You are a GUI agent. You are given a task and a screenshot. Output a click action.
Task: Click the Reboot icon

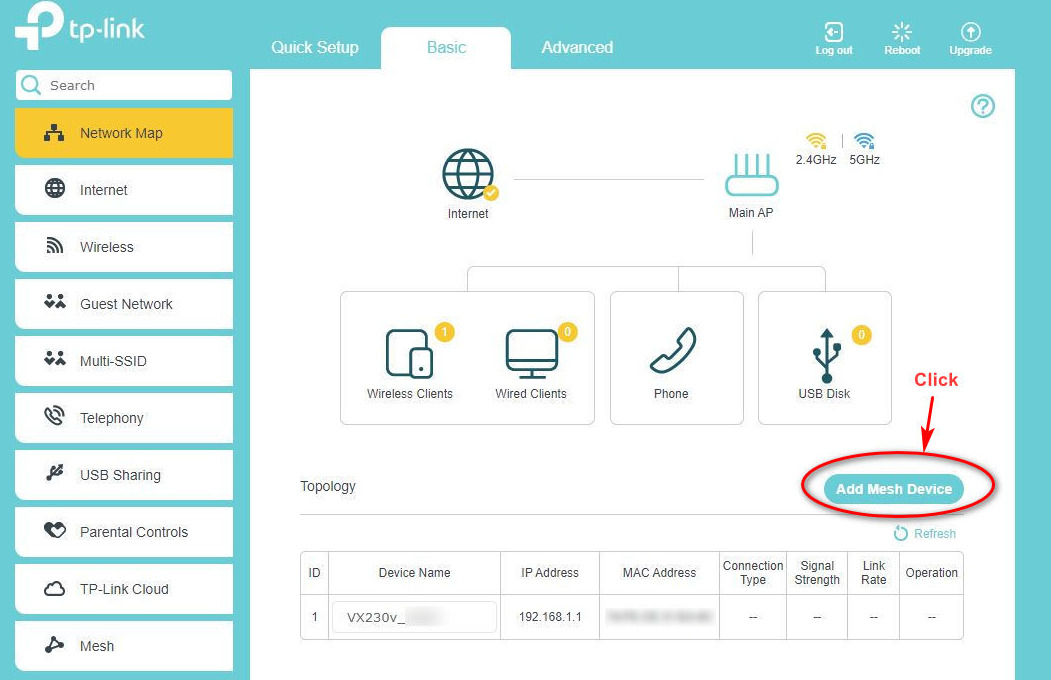pos(902,31)
